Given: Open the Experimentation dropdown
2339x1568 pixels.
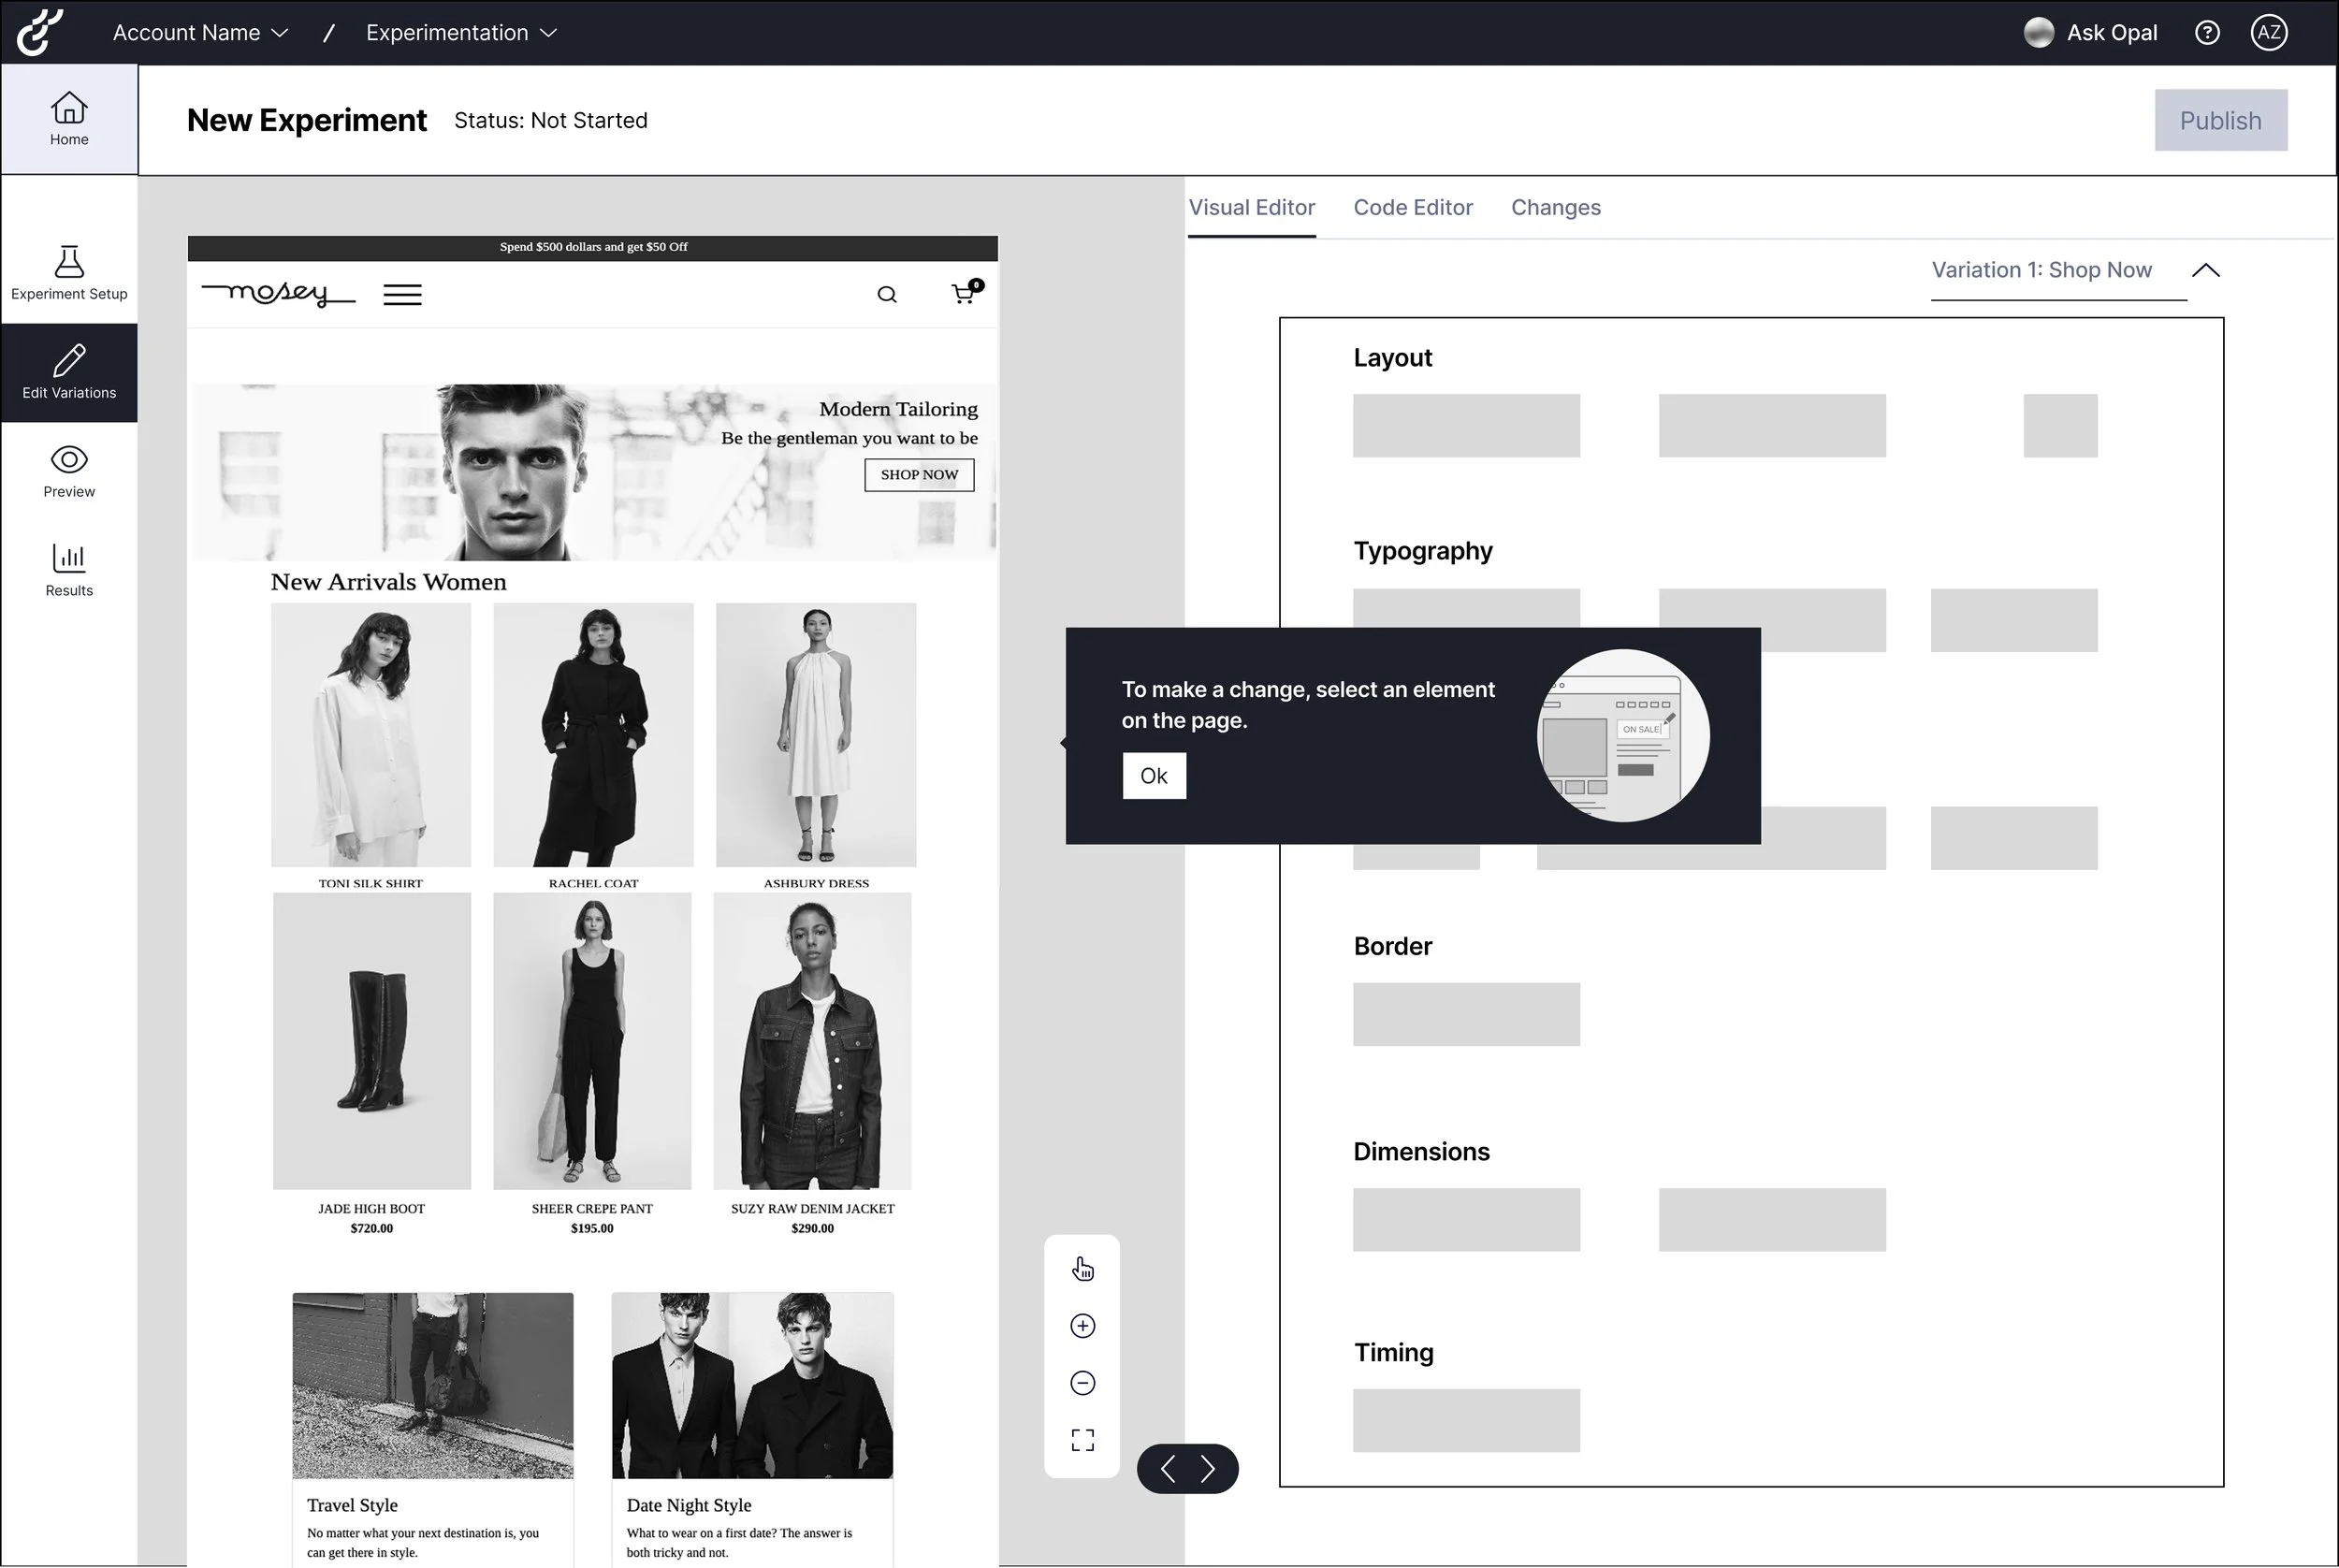Looking at the screenshot, I should click(x=461, y=33).
